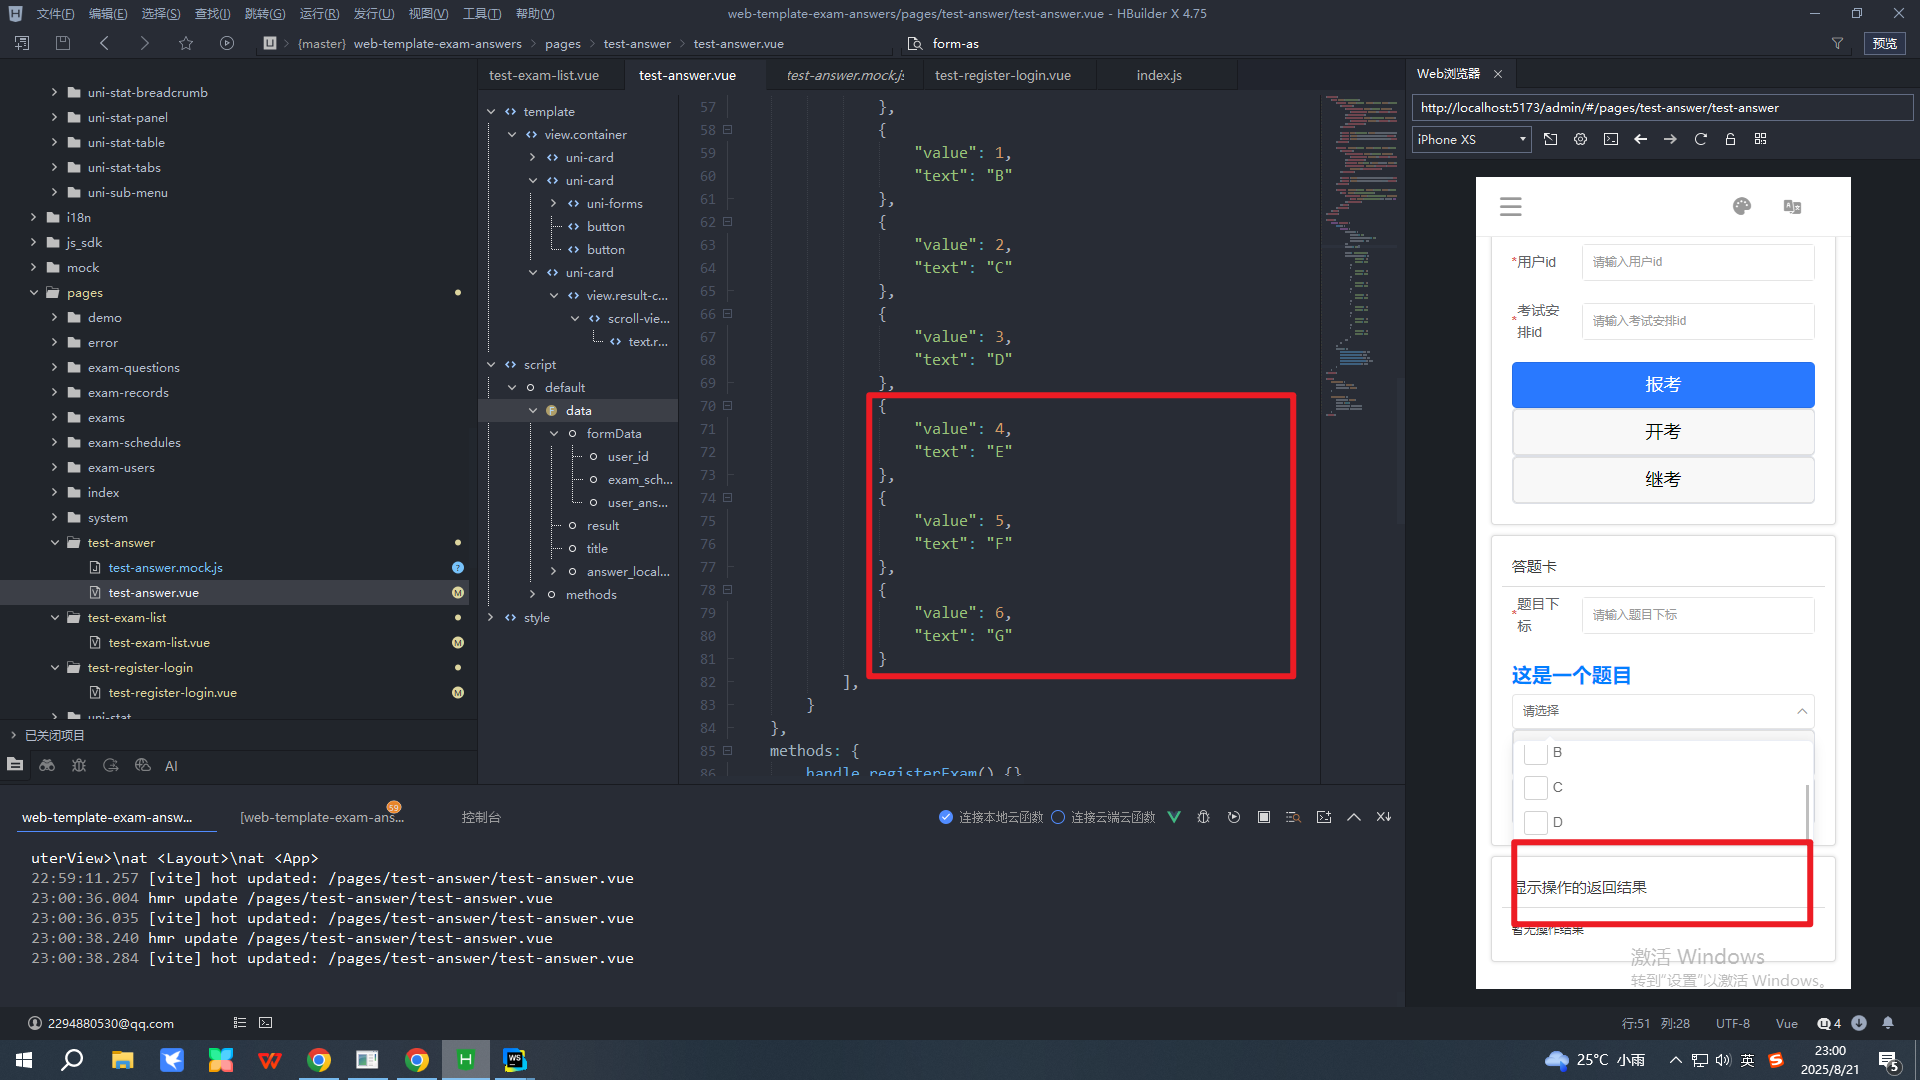The image size is (1920, 1080).
Task: Collapse the test-answer folder in project tree
Action: (x=55, y=543)
